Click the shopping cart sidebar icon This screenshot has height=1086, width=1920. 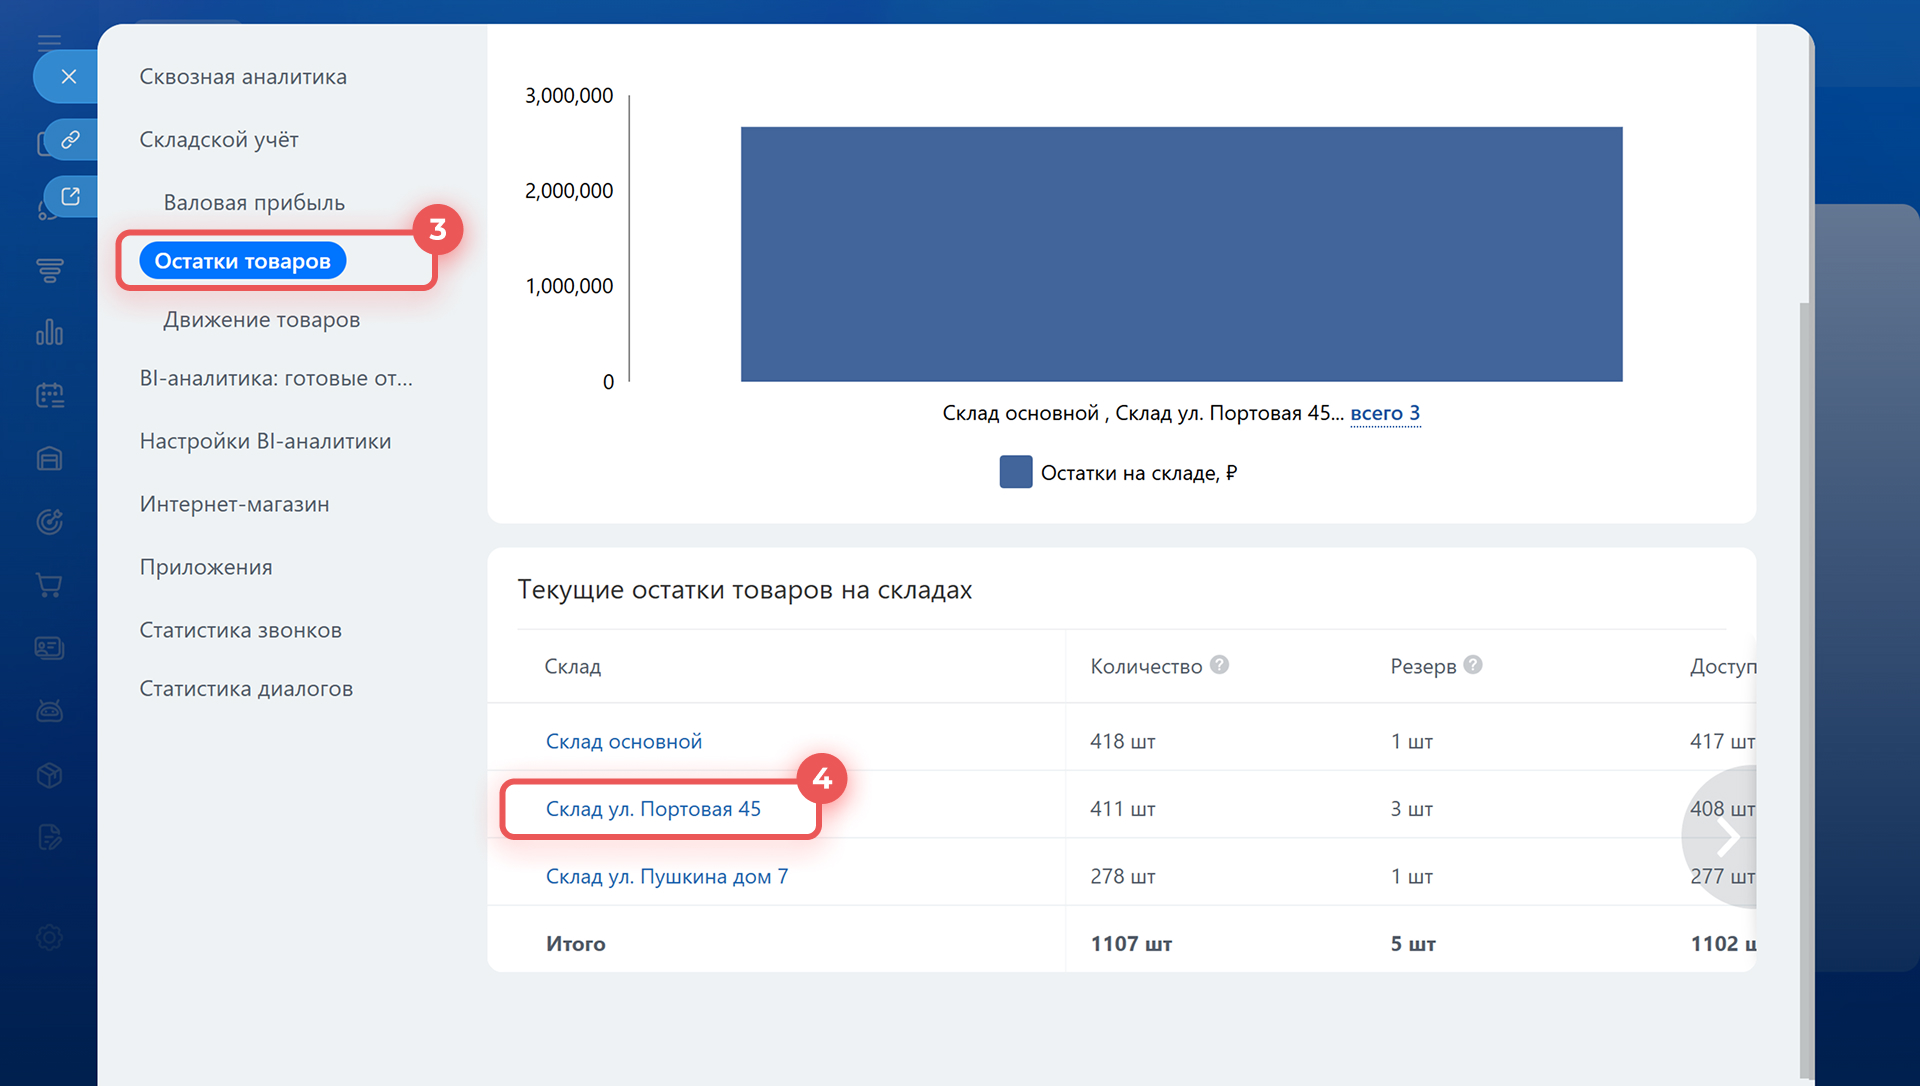49,585
